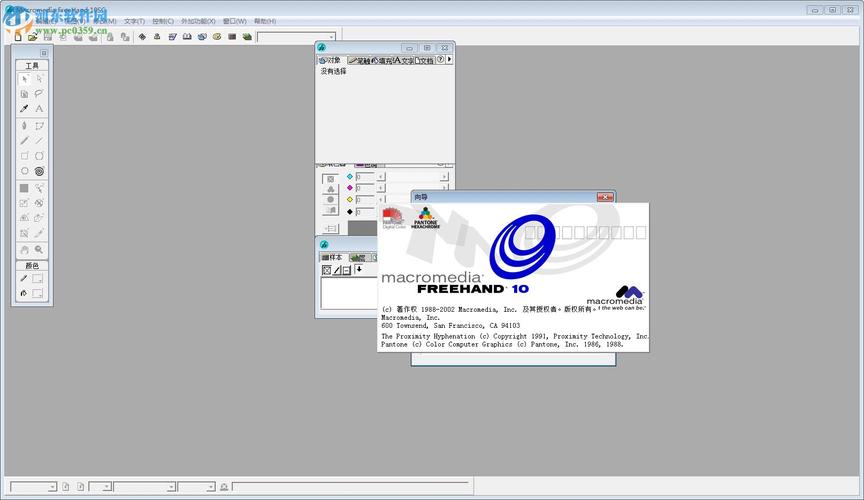Pick the Rectangle tool in toolbox
Viewport: 864px width, 500px height.
pyautogui.click(x=24, y=156)
